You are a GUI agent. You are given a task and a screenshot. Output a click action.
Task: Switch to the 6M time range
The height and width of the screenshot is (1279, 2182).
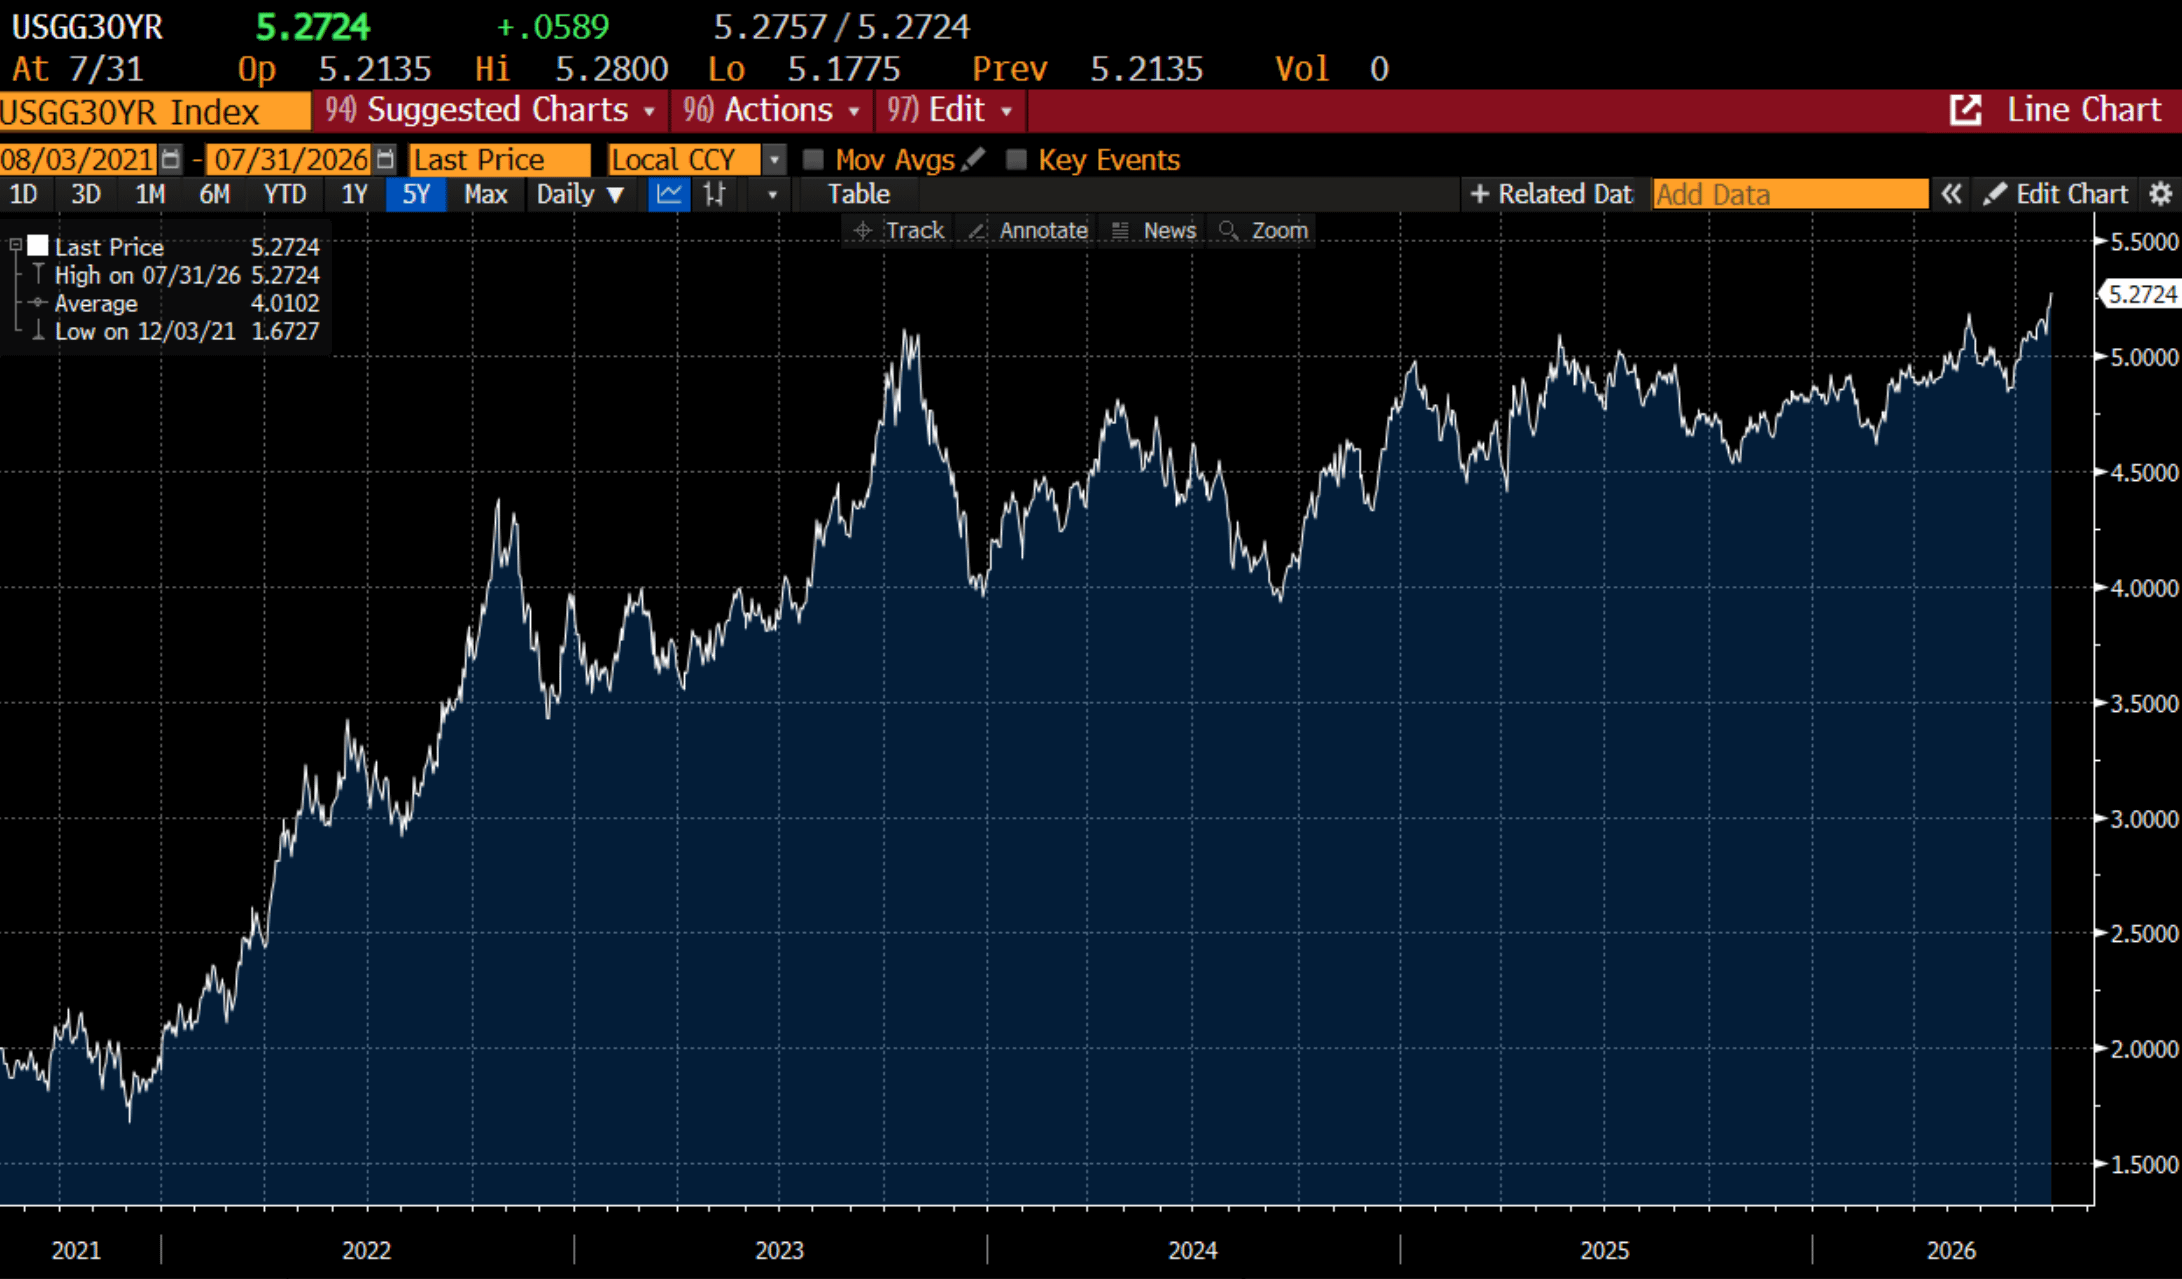pos(214,194)
